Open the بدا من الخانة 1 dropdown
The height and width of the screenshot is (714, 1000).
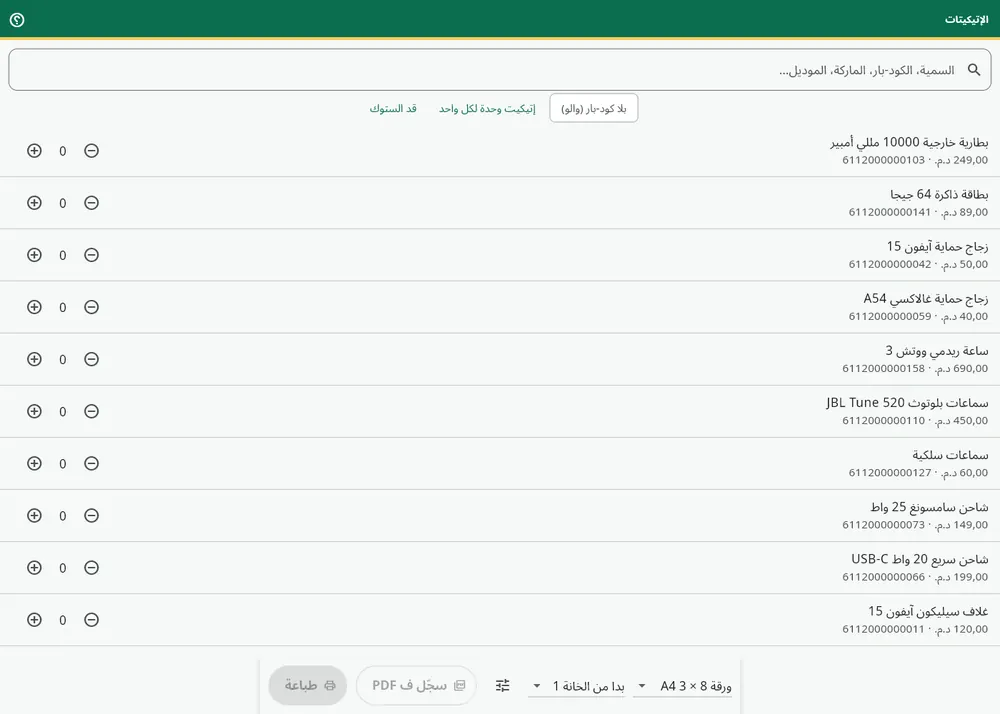577,686
